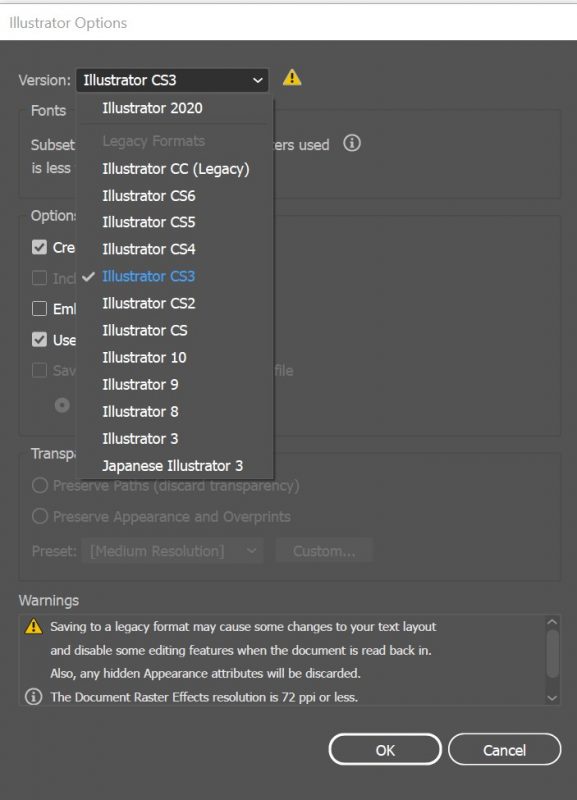Collapse the Version dropdown showing Illustrator CS3
This screenshot has height=800, width=577.
click(x=172, y=80)
